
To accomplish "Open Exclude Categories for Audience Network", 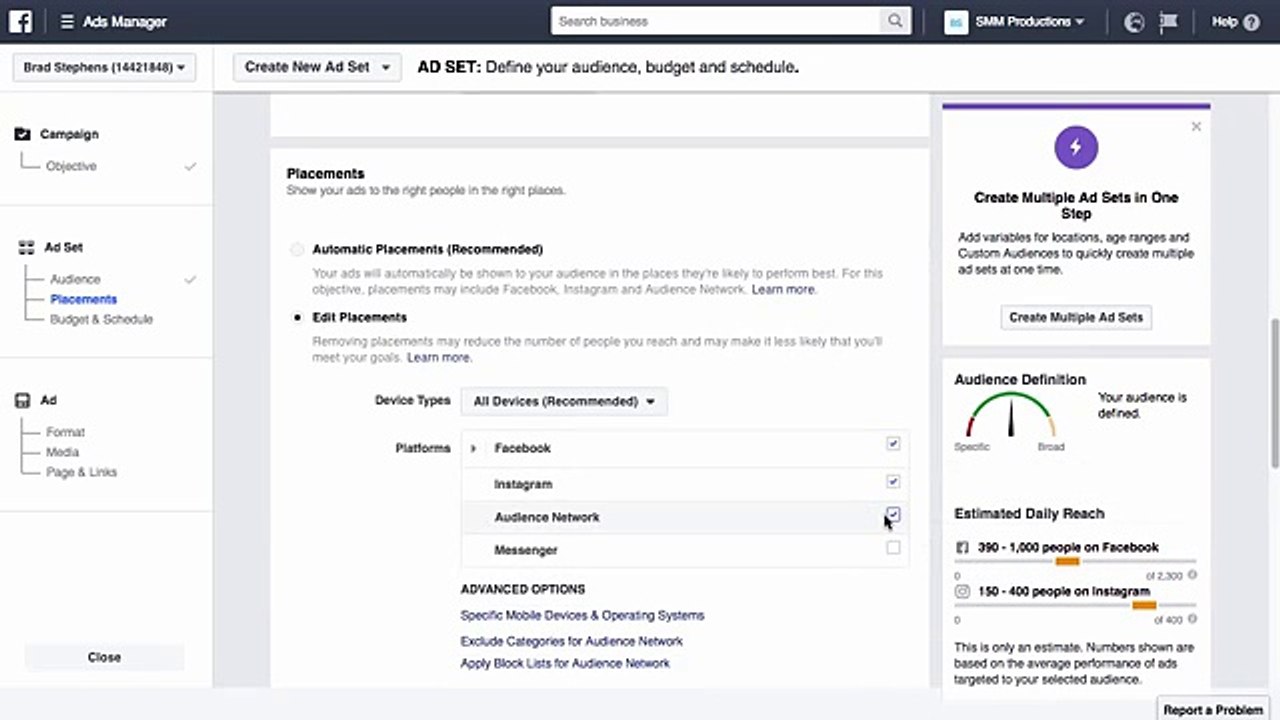I will (572, 641).
